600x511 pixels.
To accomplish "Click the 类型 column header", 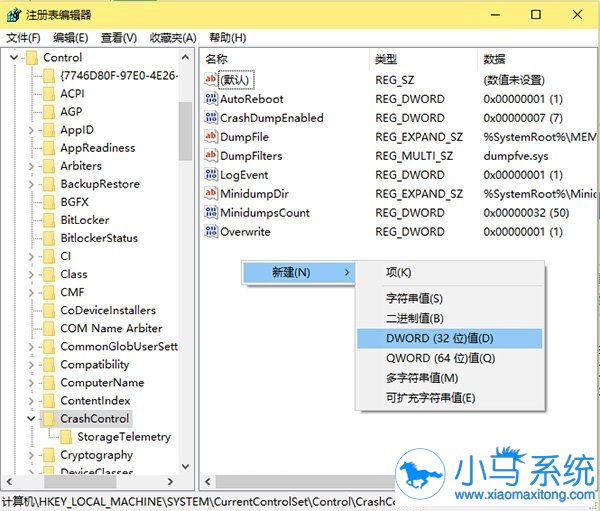I will [424, 59].
